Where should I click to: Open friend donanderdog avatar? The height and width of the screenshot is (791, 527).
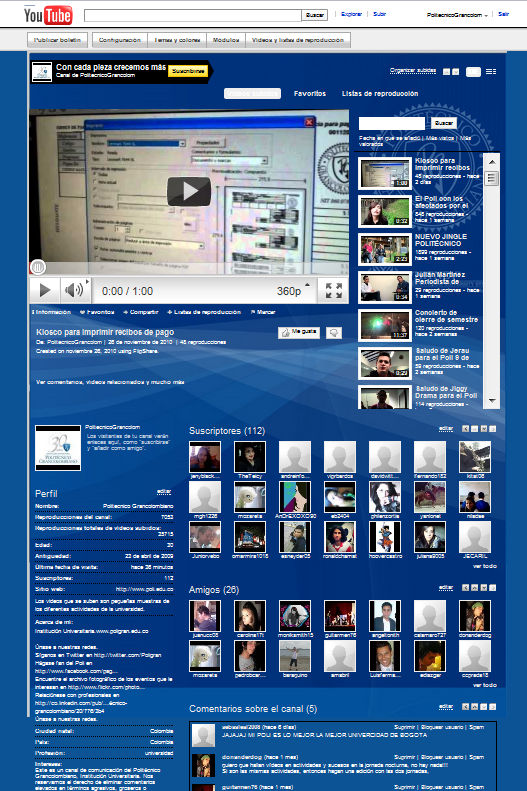[475, 616]
